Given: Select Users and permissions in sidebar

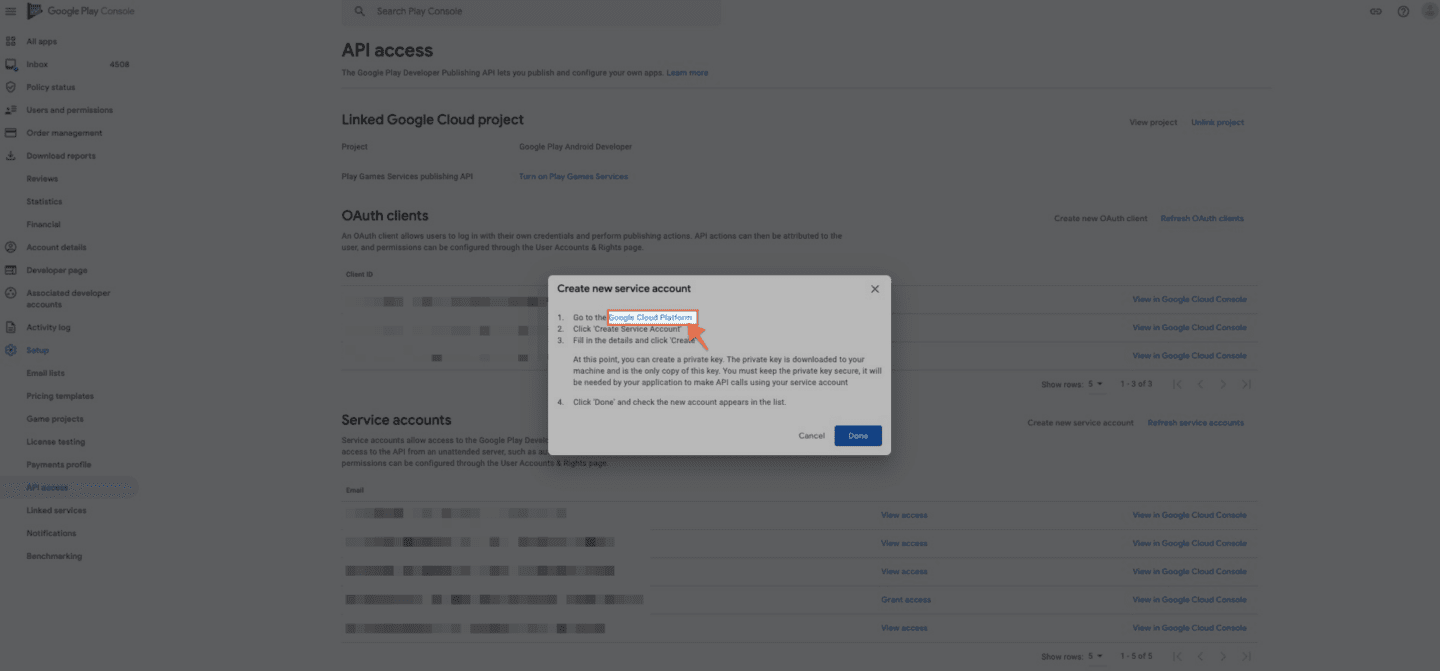Looking at the screenshot, I should tap(69, 110).
